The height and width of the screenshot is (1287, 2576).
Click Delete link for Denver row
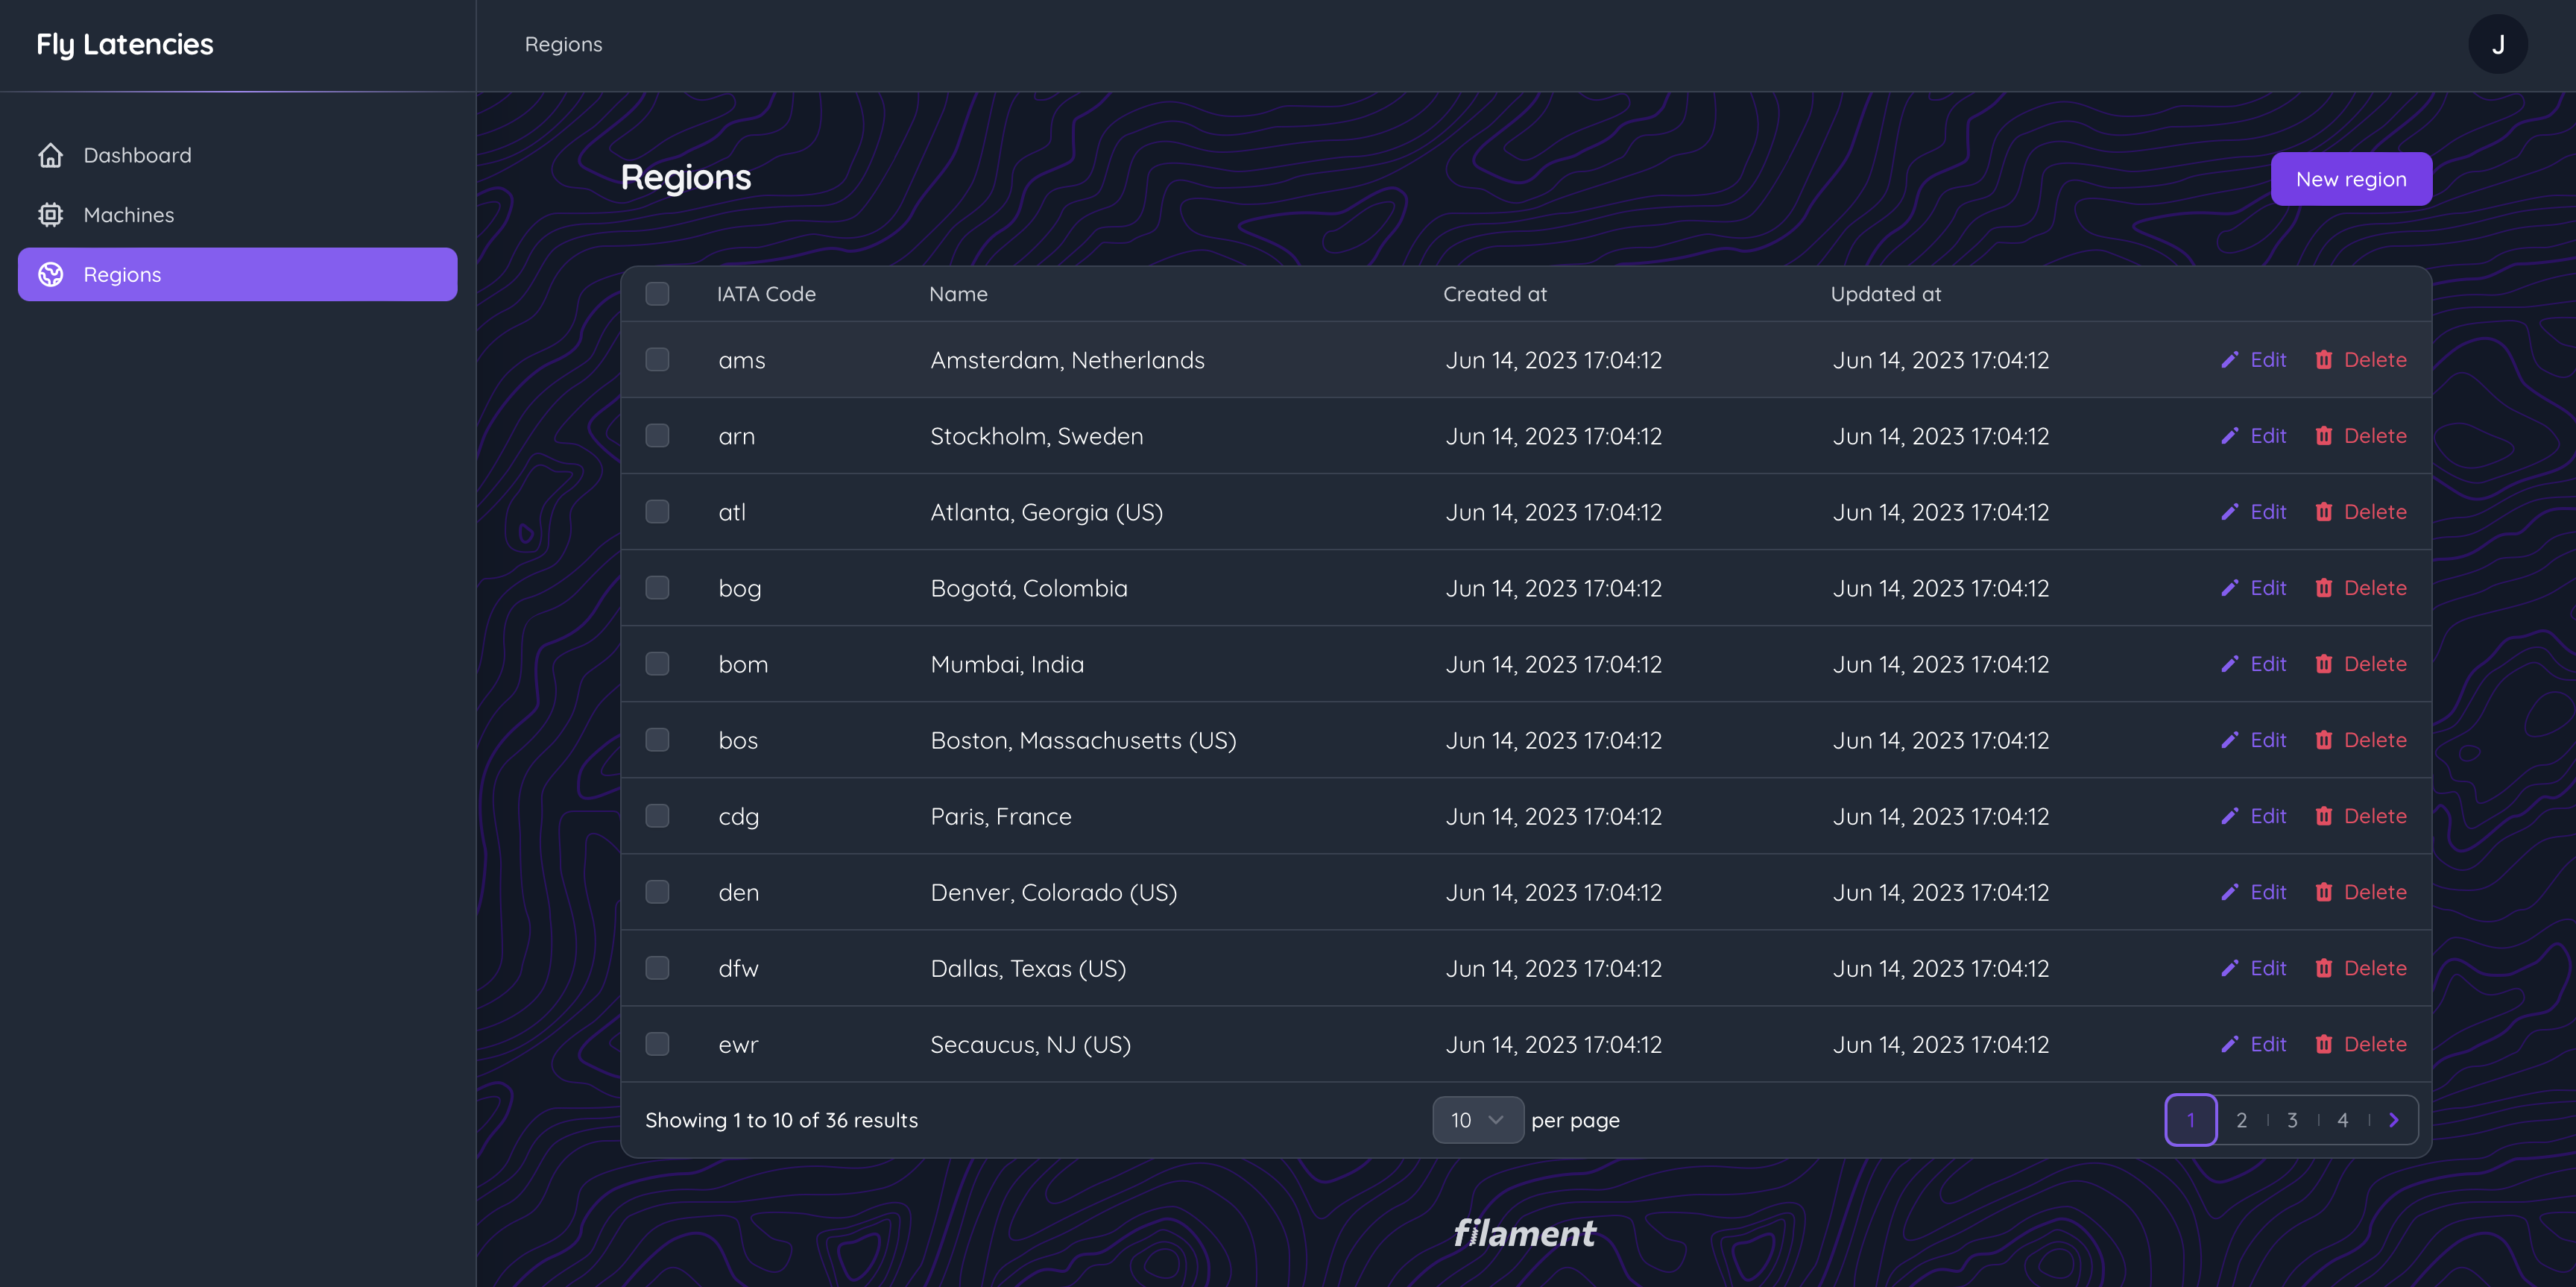click(2374, 892)
